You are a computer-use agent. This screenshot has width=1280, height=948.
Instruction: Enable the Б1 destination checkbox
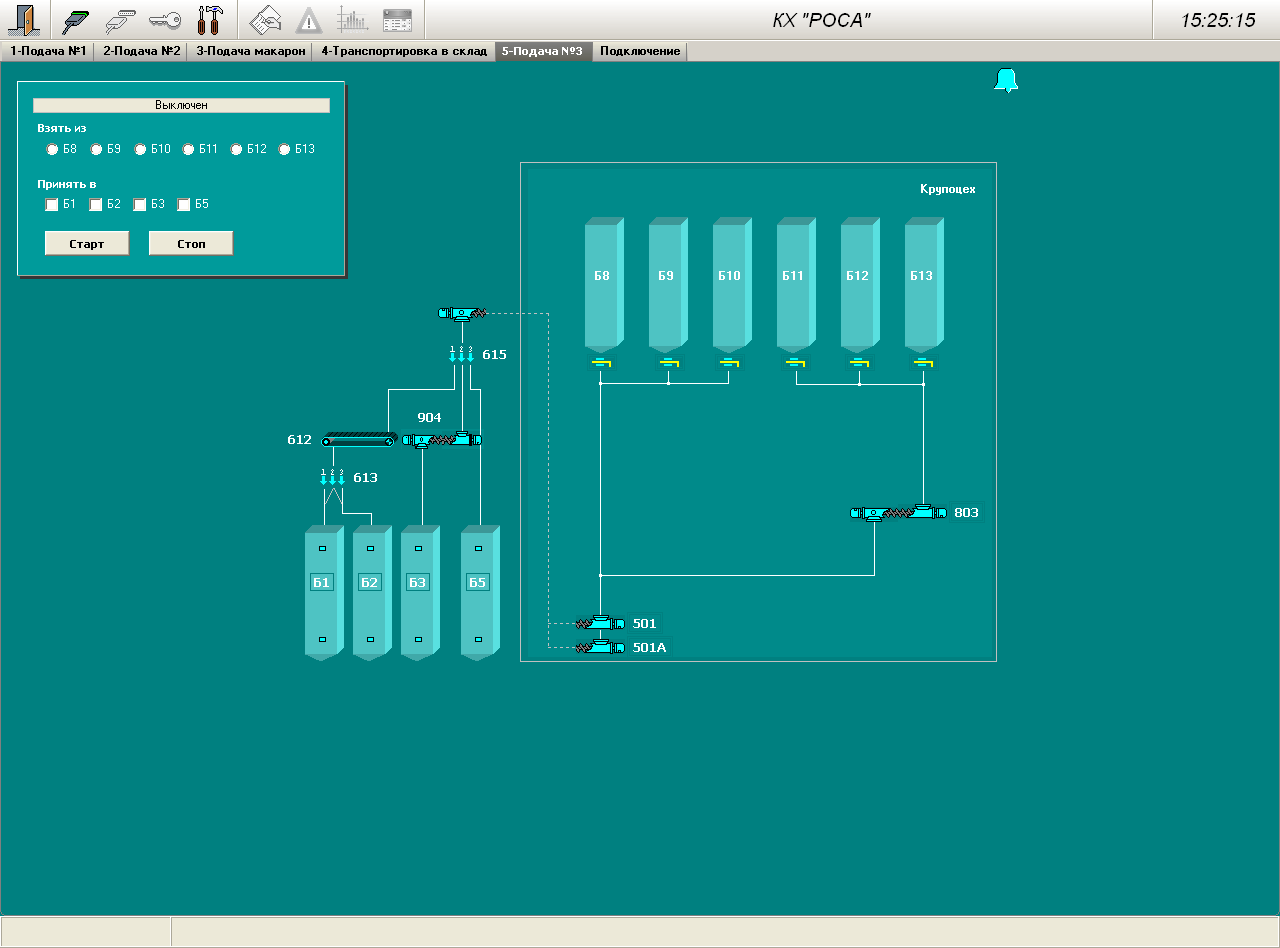[x=52, y=205]
